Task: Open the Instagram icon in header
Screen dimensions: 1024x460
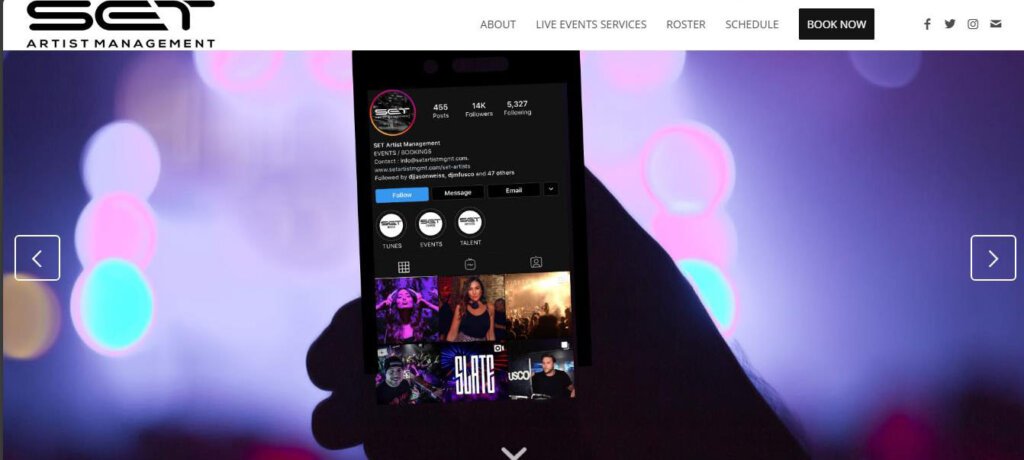Action: [x=972, y=24]
